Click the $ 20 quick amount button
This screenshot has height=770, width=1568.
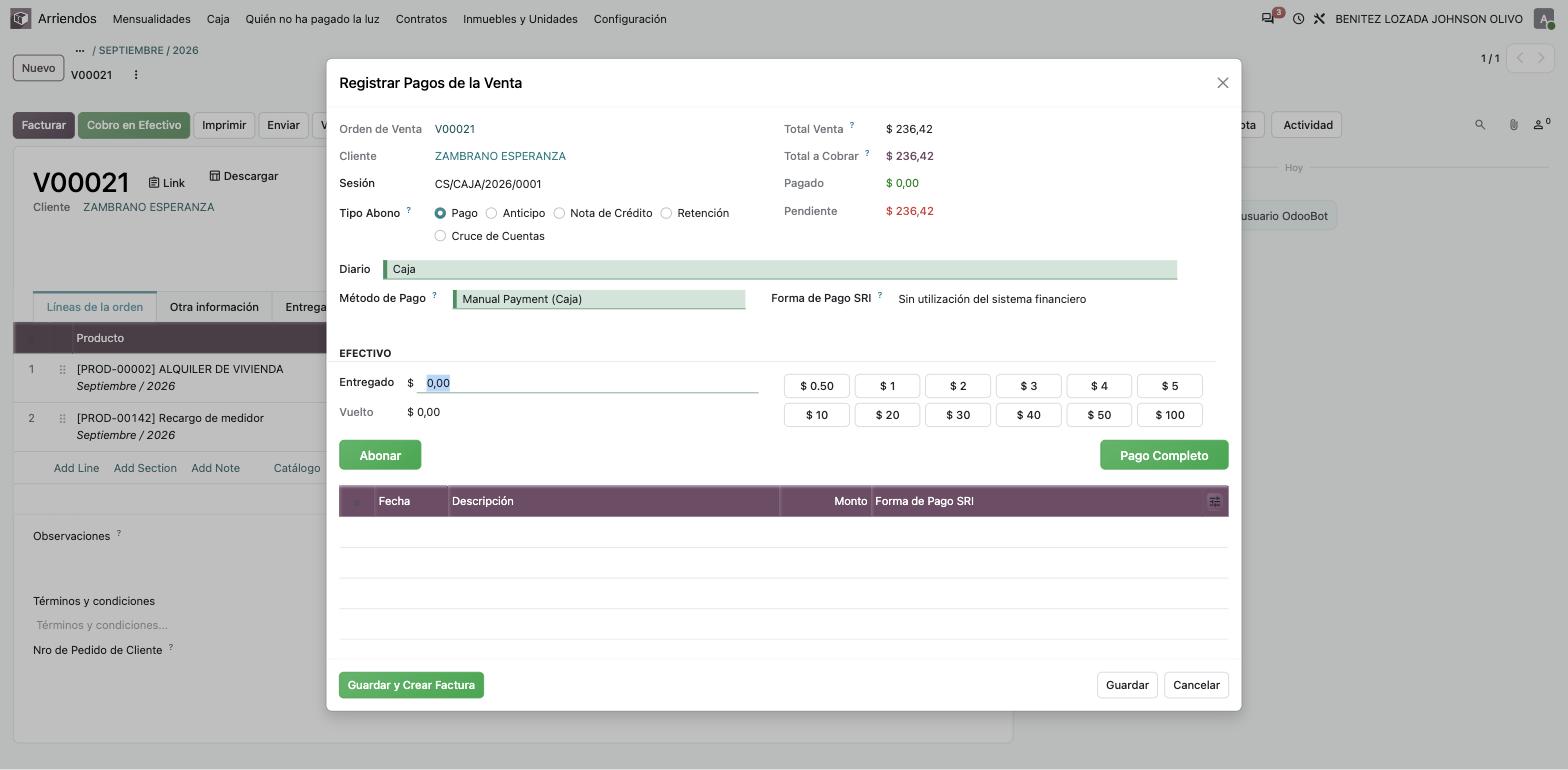(887, 415)
